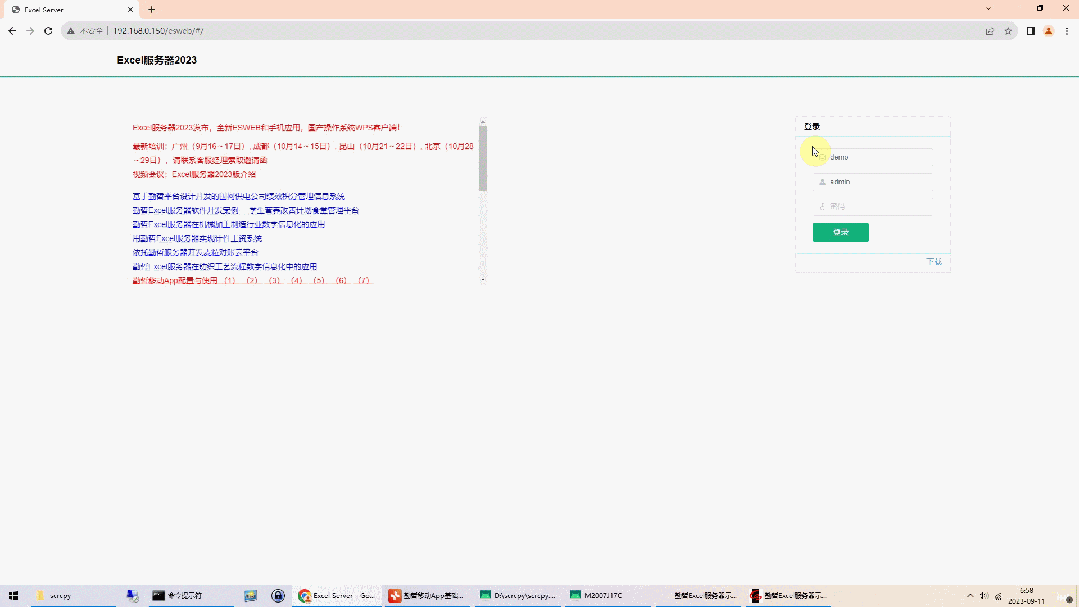
Task: Reload the Excel Server page
Action: pos(48,31)
